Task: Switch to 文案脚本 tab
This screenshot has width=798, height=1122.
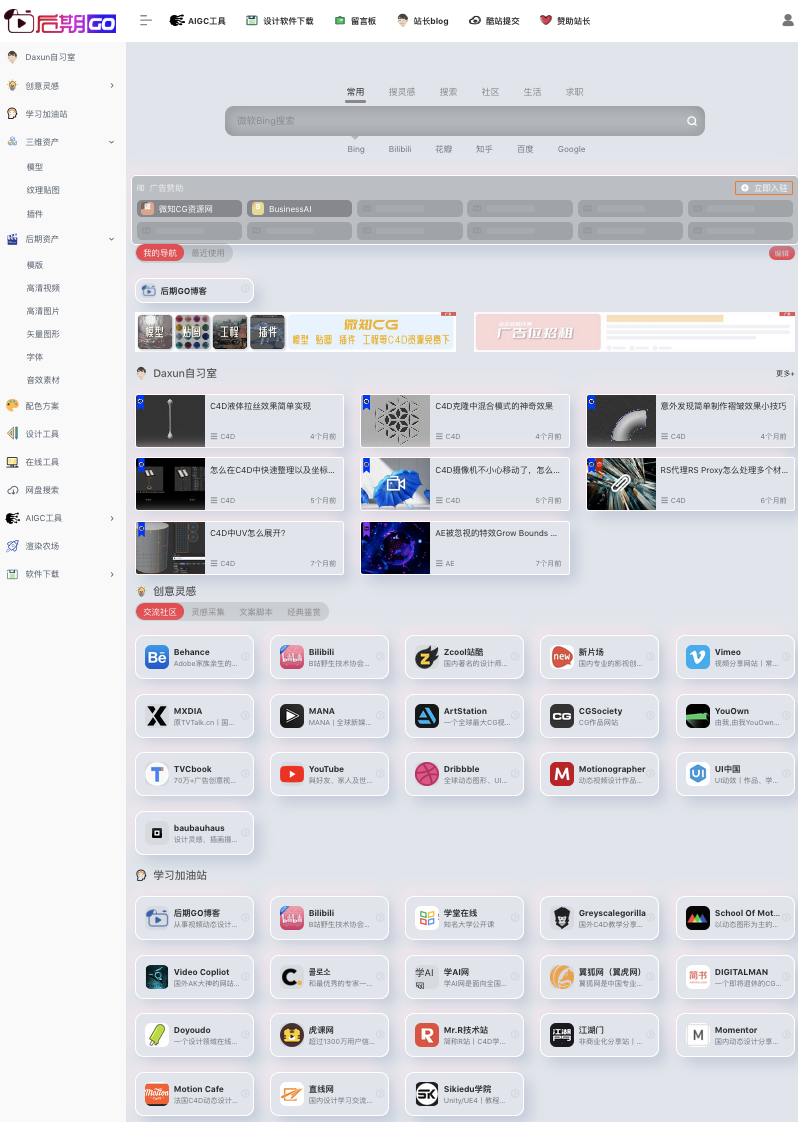Action: 256,613
